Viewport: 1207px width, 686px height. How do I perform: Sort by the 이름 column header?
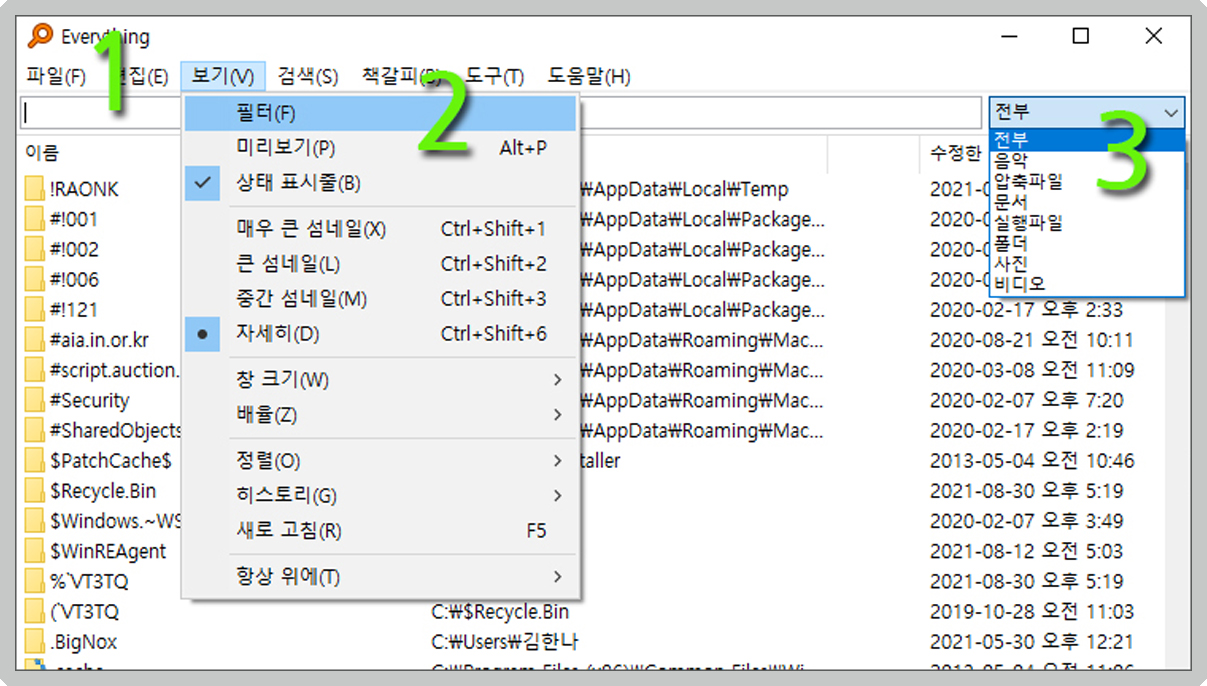[42, 153]
